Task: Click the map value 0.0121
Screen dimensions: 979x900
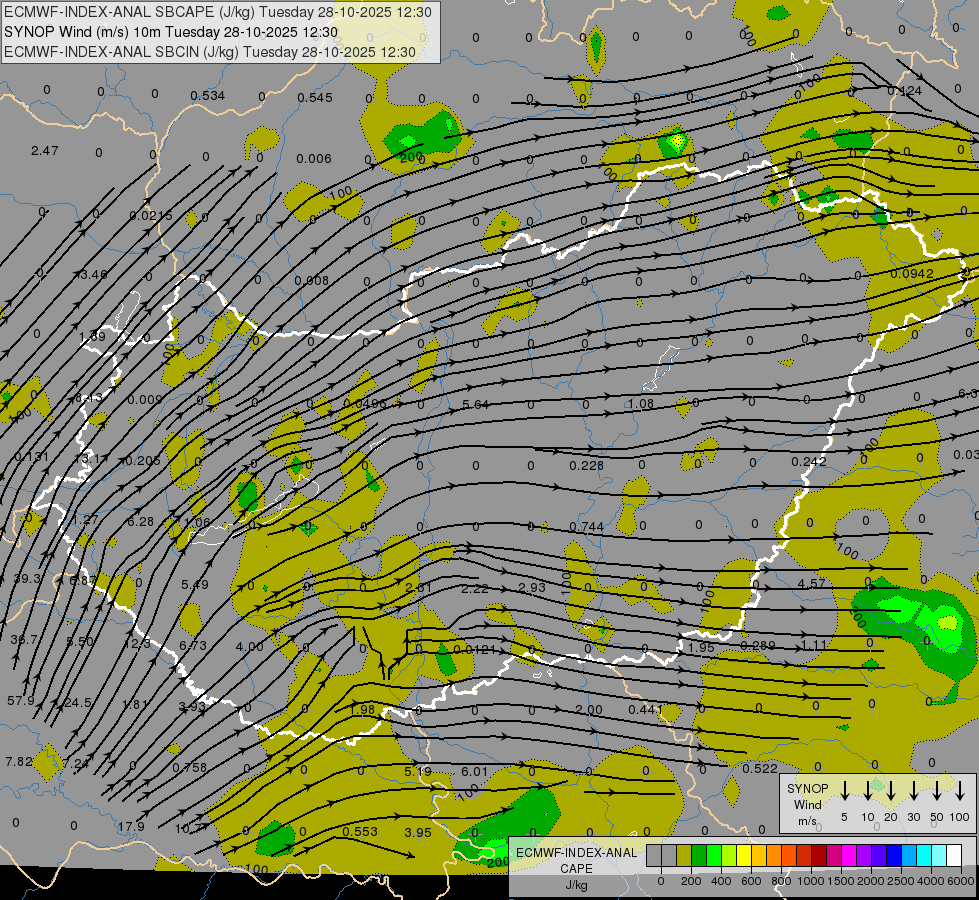Action: [475, 650]
